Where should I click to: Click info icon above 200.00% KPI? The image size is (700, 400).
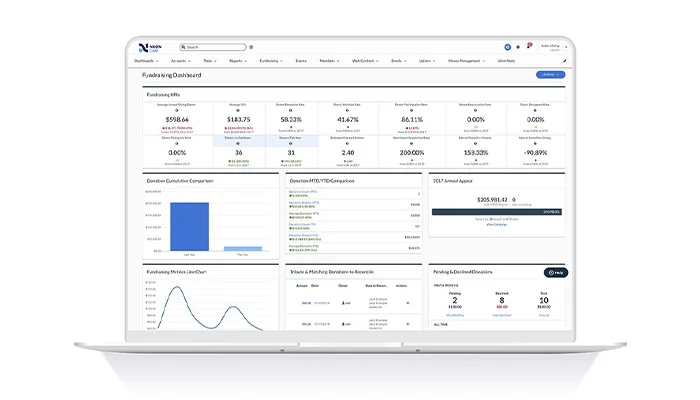tap(411, 144)
